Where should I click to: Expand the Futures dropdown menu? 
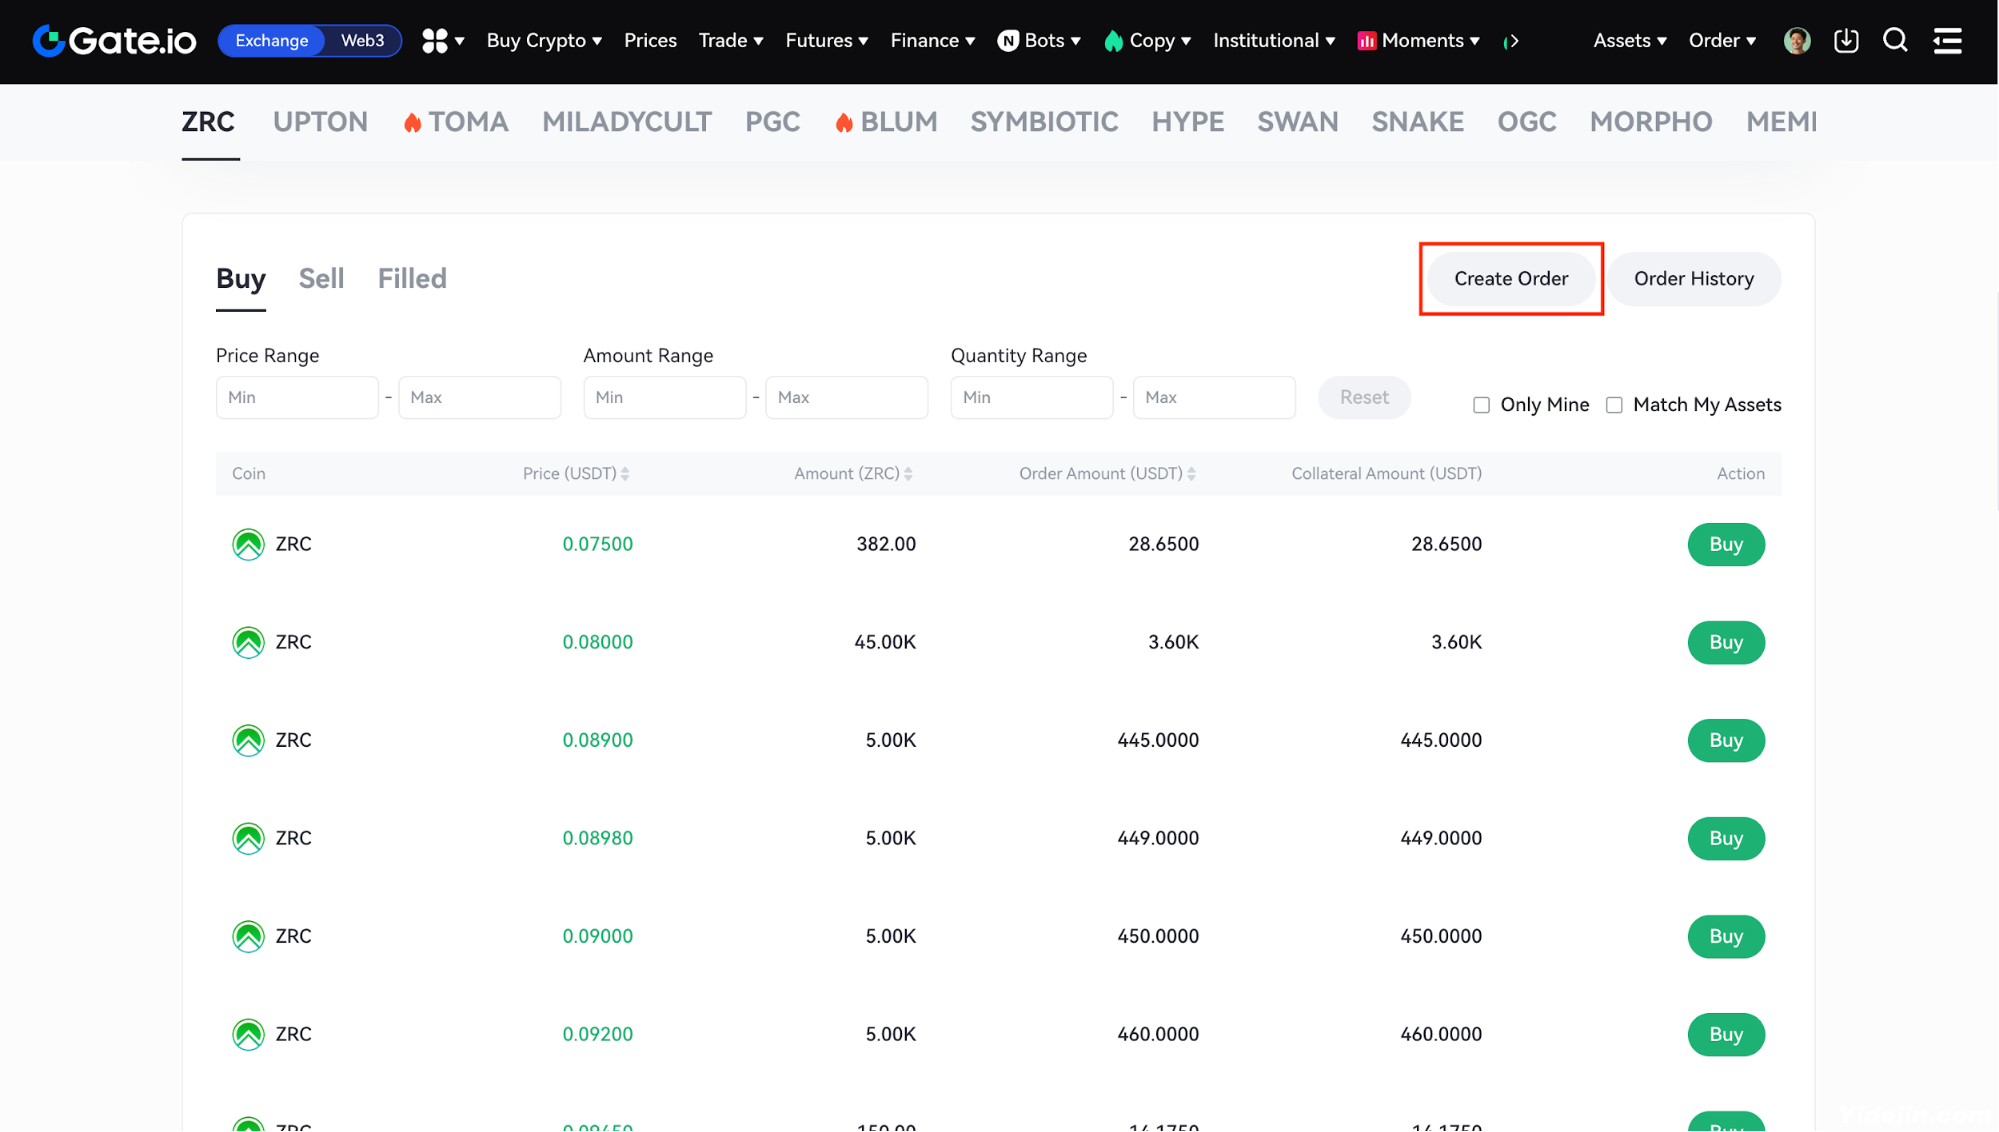pyautogui.click(x=827, y=41)
